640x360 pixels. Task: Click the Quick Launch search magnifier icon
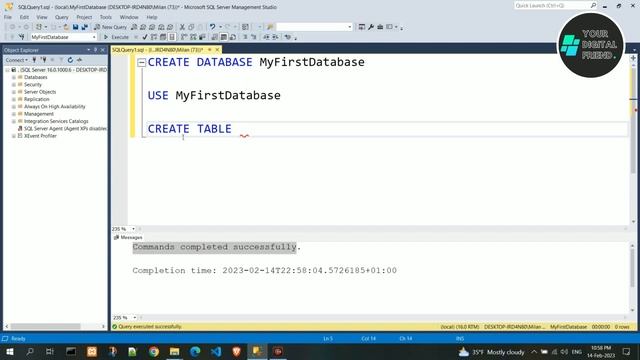tap(593, 5)
